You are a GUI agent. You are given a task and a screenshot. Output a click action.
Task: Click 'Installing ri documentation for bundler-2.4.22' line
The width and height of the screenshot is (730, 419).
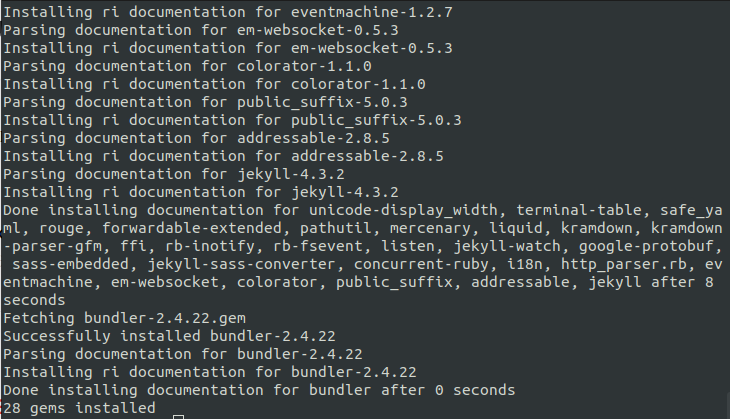210,372
